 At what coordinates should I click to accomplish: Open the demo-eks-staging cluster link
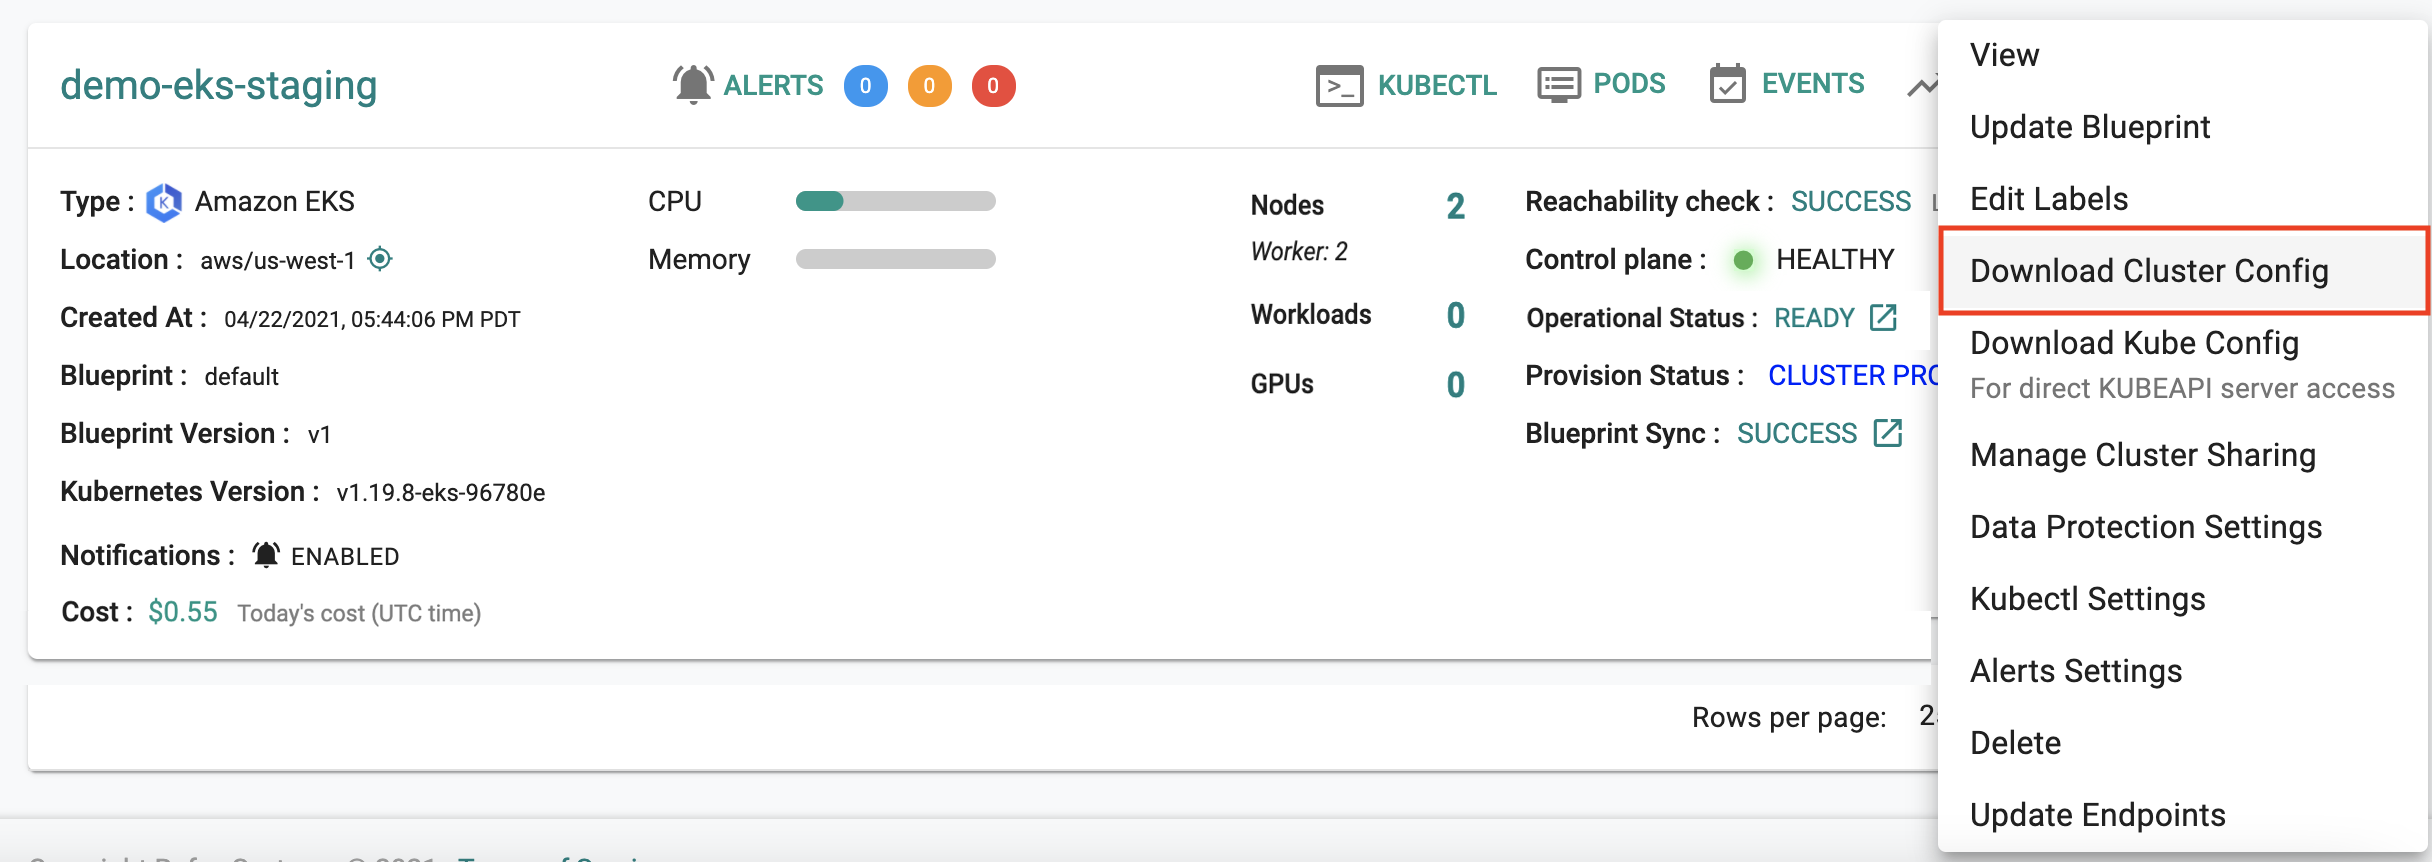[x=218, y=85]
